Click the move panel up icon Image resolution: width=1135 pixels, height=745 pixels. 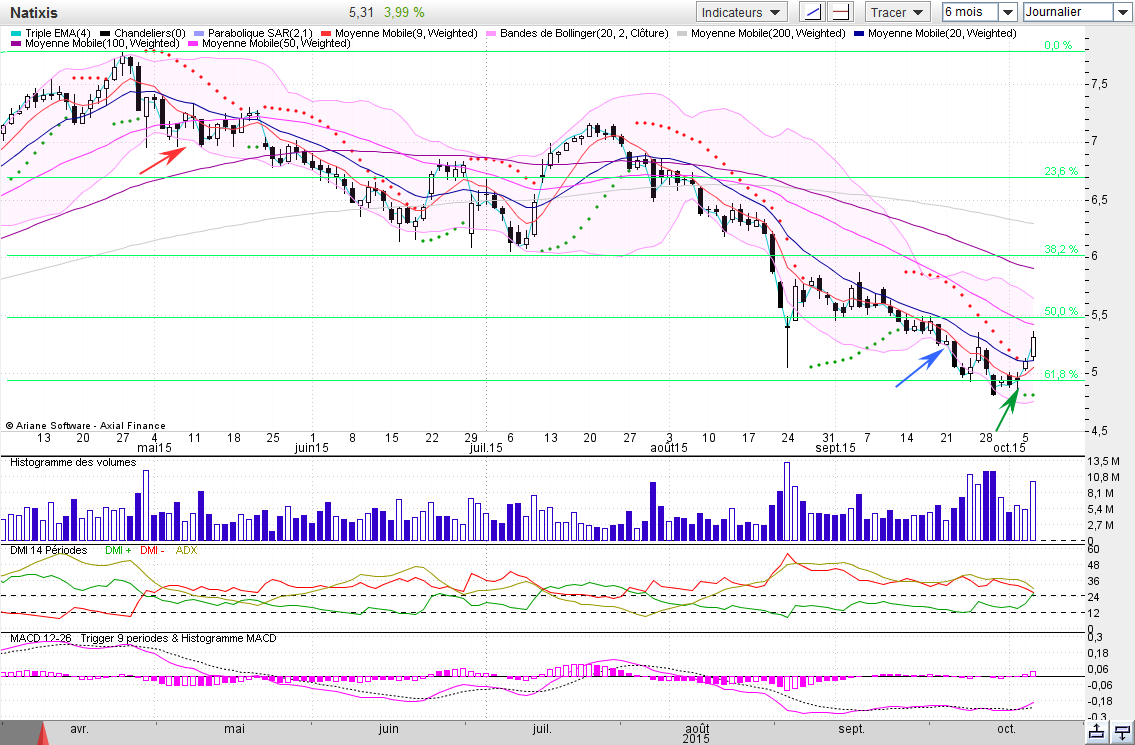coord(1097,731)
